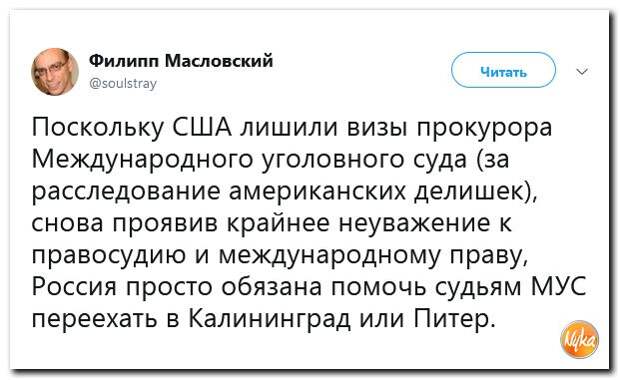The image size is (620, 380).
Task: Click the word Питер ending the tweet
Action: pos(454,318)
